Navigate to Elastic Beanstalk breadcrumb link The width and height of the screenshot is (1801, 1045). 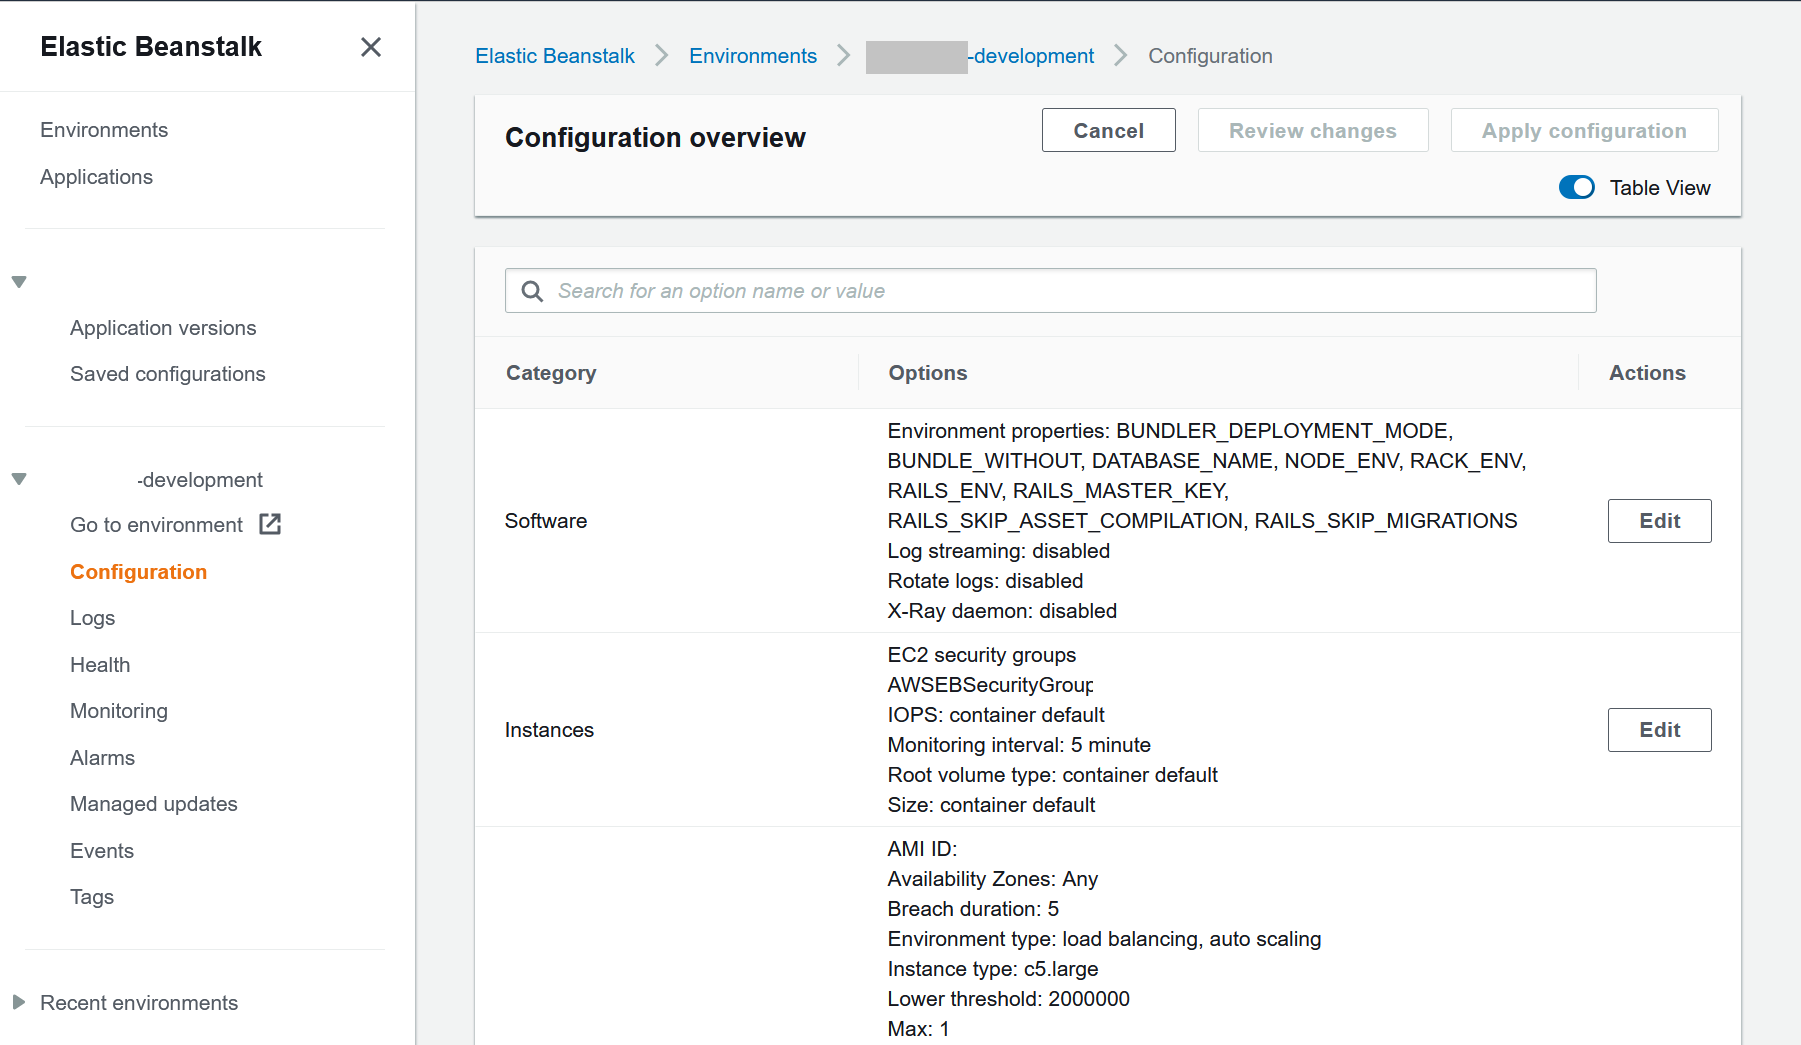[554, 56]
